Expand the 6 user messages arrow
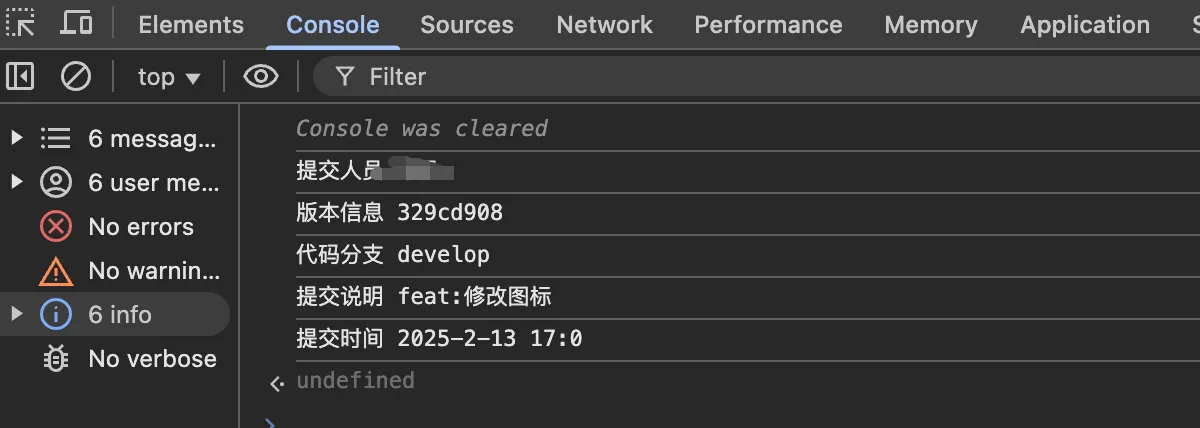 click(x=16, y=182)
